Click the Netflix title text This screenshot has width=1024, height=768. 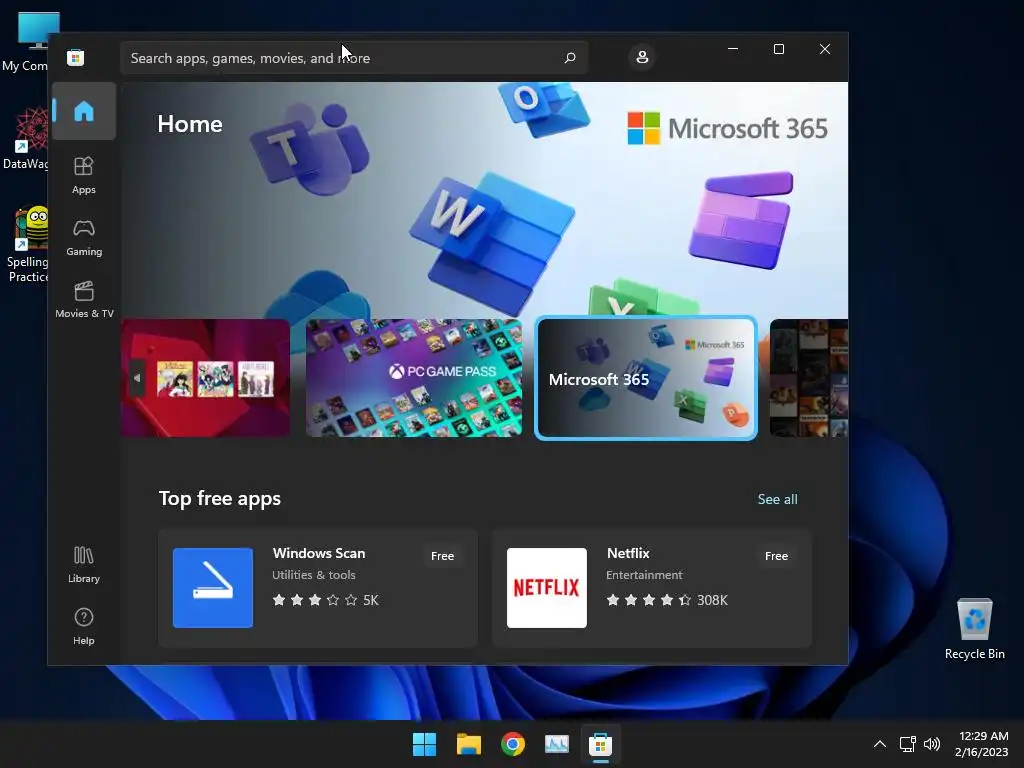pyautogui.click(x=628, y=553)
